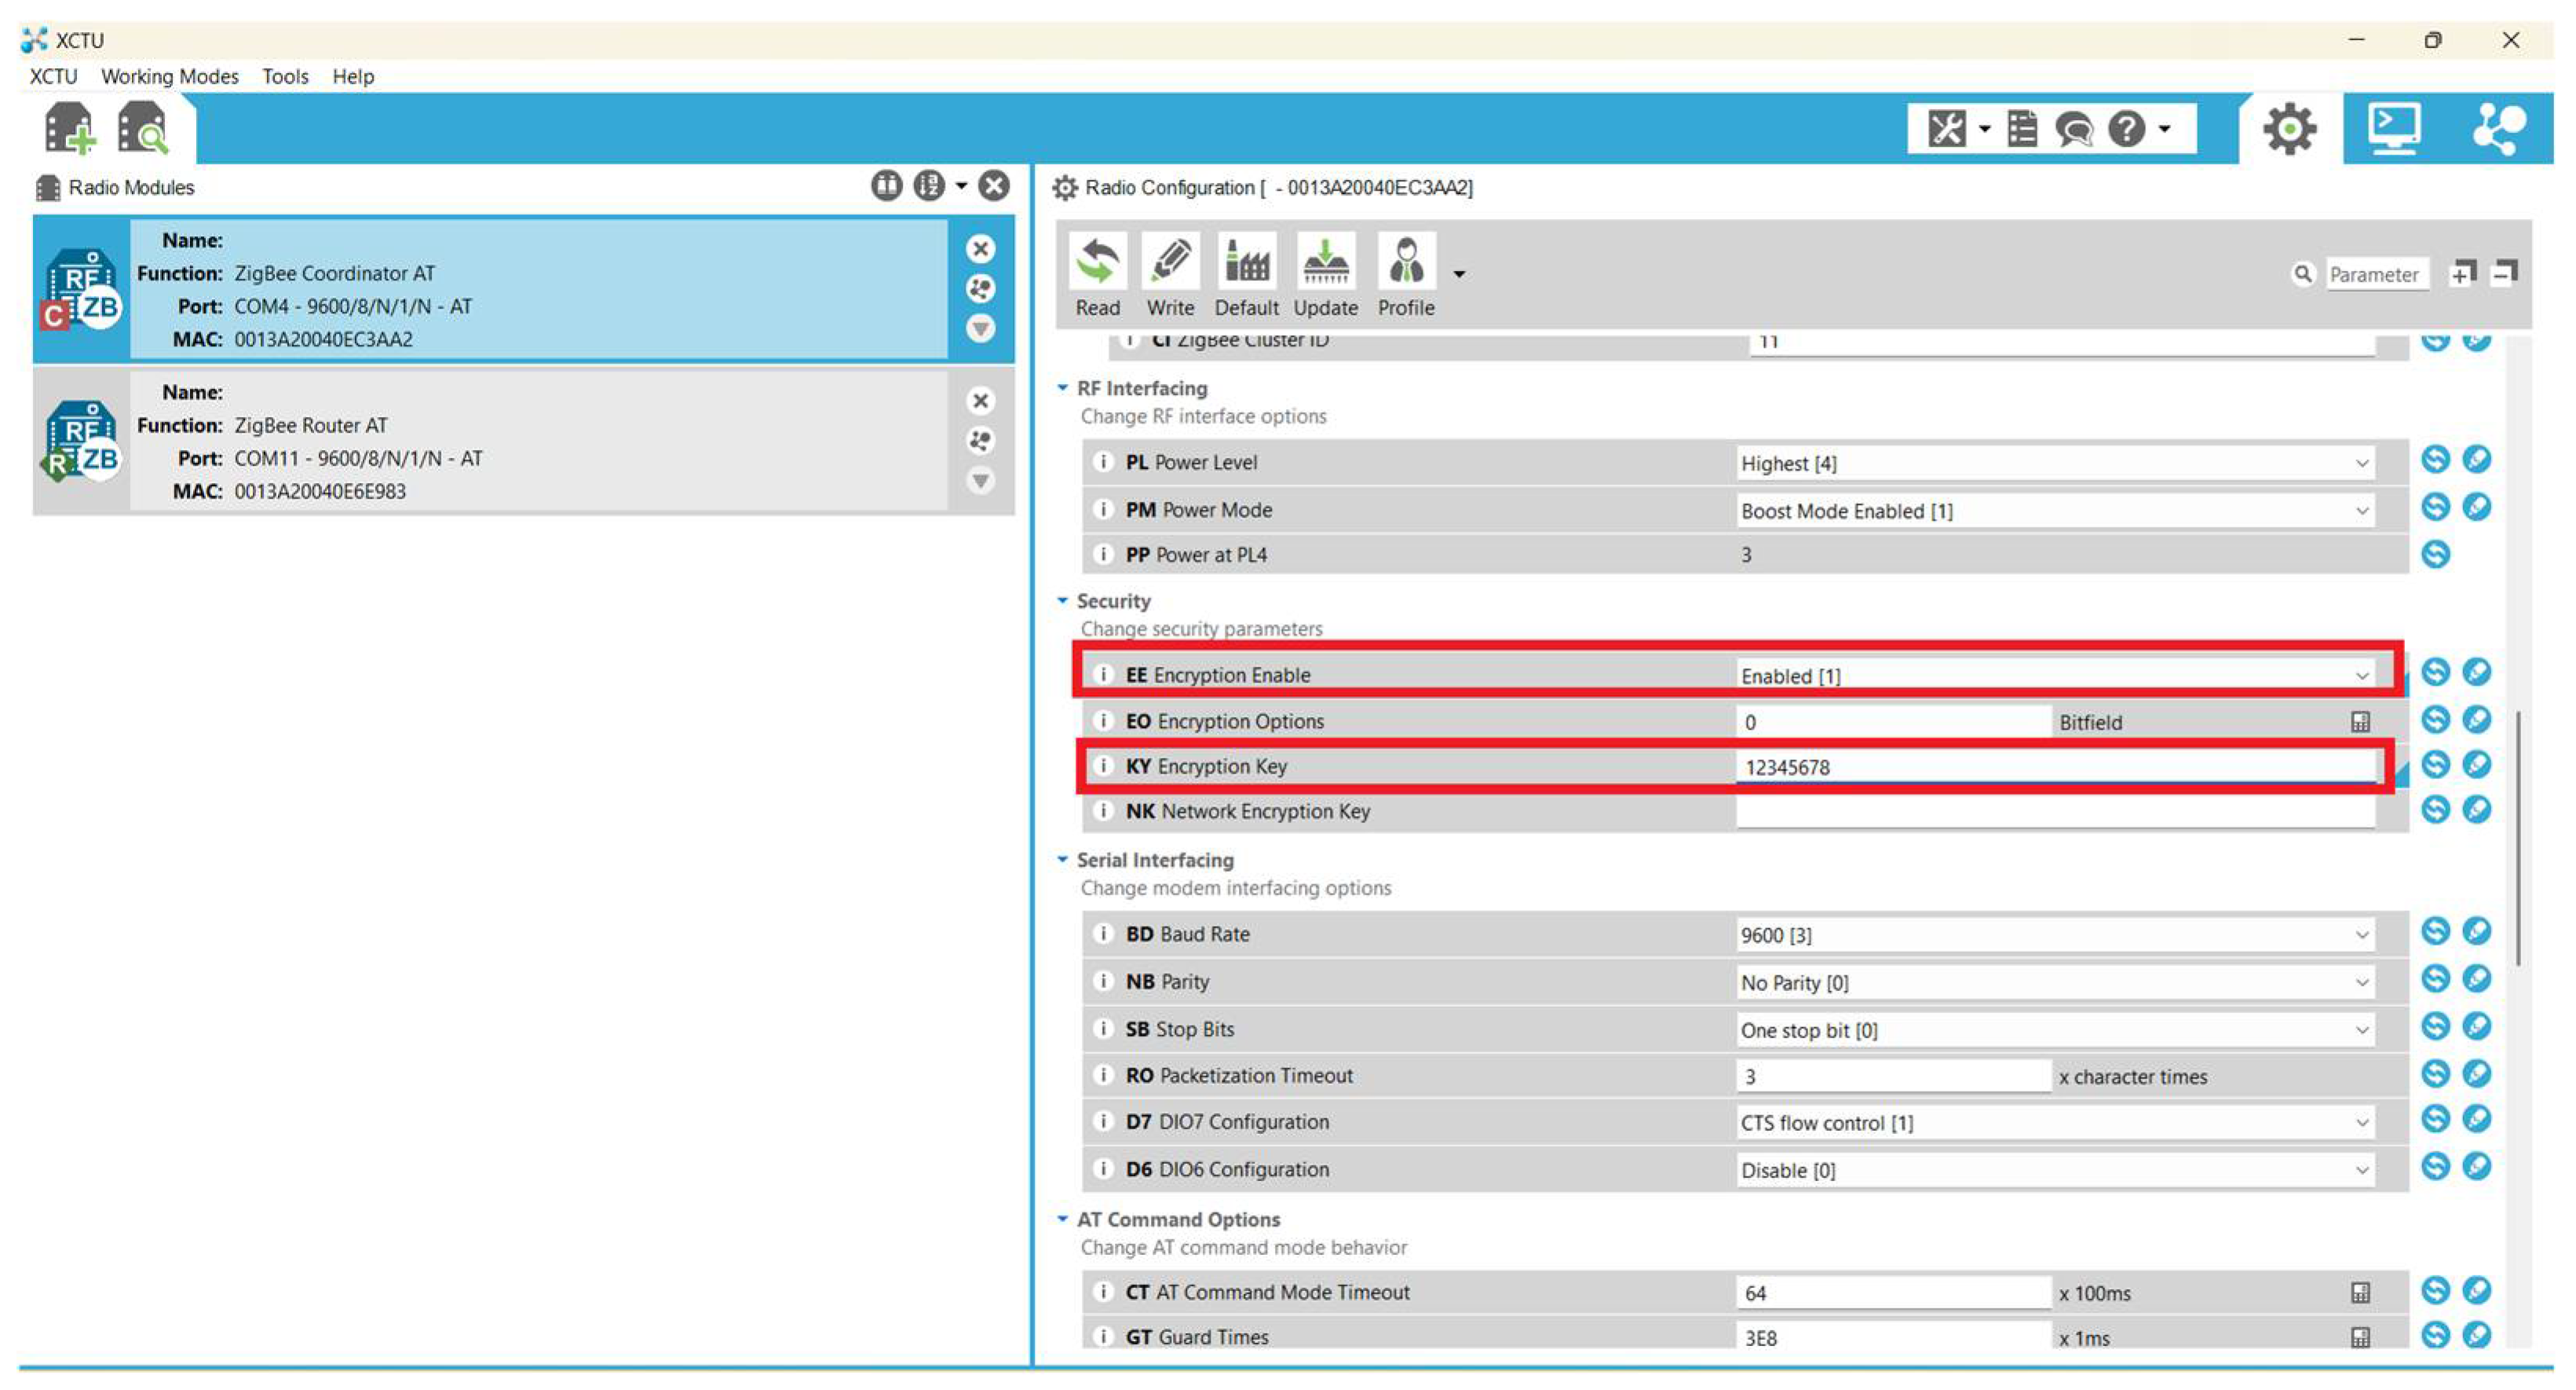
Task: Open the EO Encryption Options bitfield calculator
Action: (x=2360, y=722)
